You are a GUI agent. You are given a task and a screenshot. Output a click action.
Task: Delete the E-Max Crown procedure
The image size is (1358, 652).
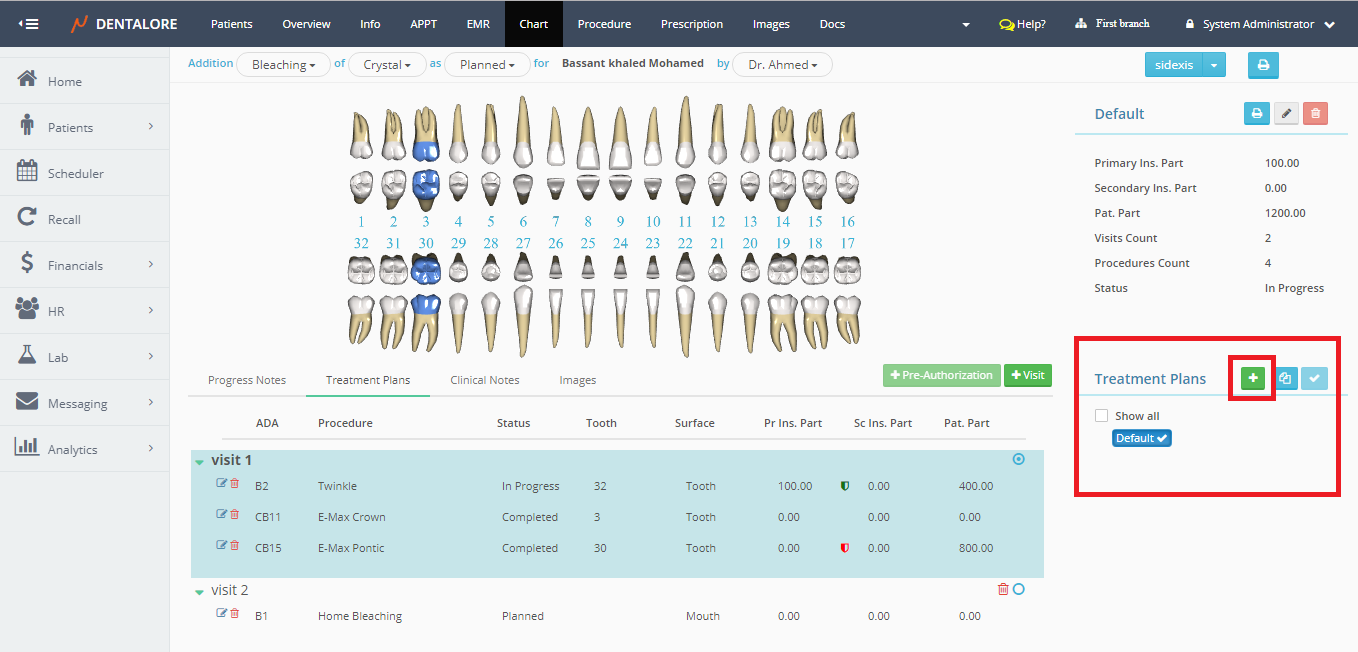tap(235, 514)
